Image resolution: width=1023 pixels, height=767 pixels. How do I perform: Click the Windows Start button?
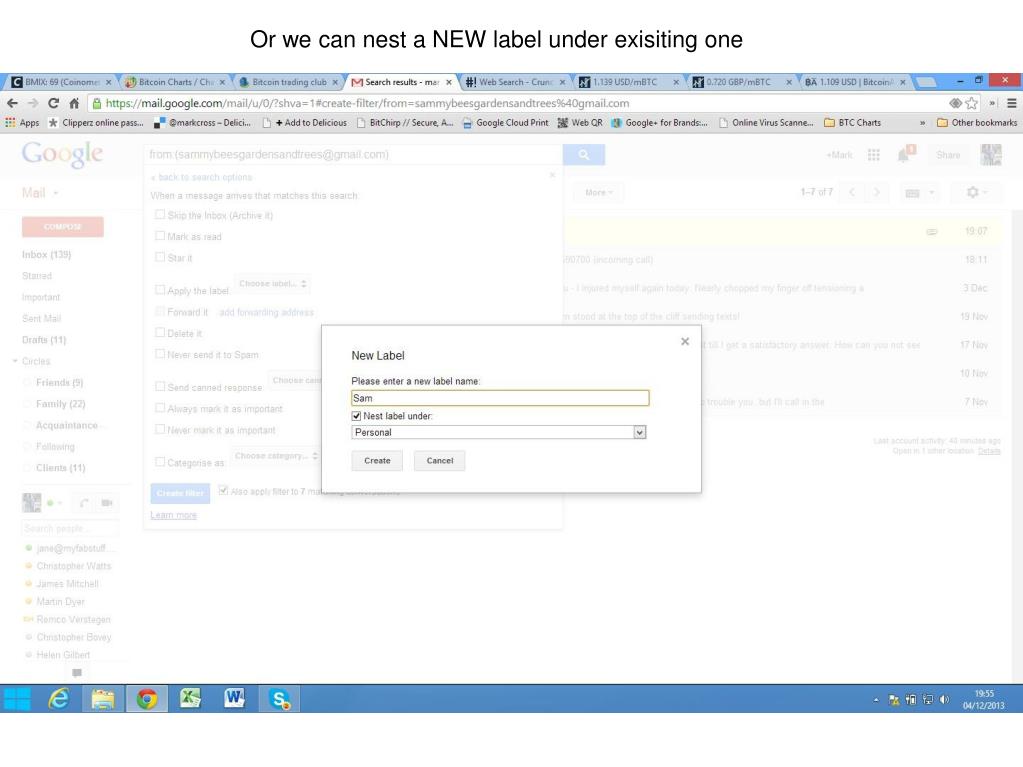click(17, 699)
